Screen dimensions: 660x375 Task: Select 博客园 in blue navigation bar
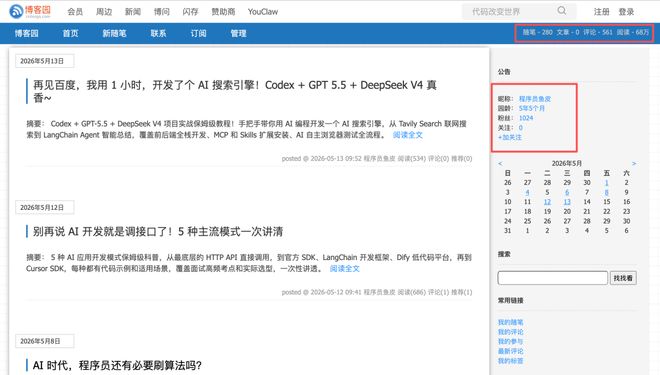27,33
